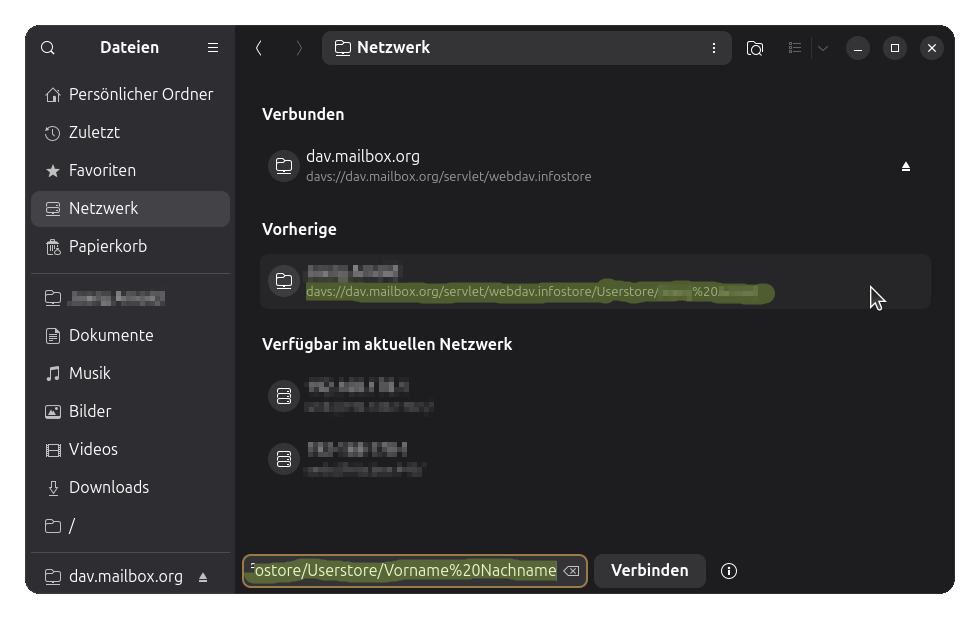The width and height of the screenshot is (980, 619).
Task: Unmount dav.mailbox.org from the sidebar
Action: [x=203, y=577]
